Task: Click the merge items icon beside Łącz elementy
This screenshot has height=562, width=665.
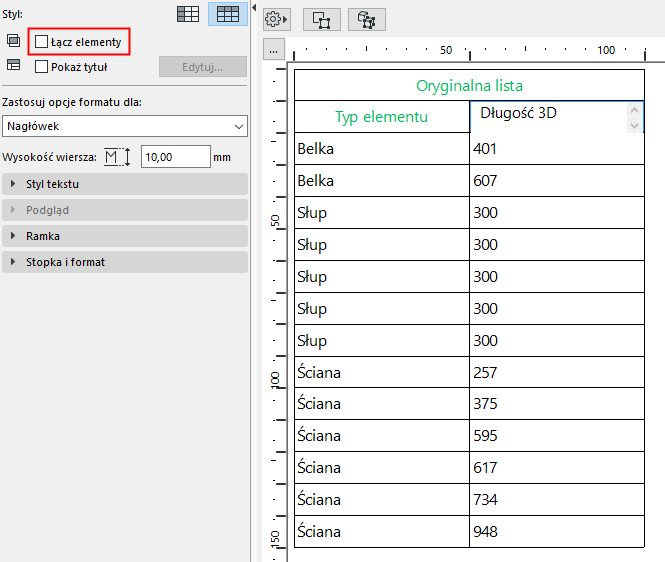Action: [14, 41]
